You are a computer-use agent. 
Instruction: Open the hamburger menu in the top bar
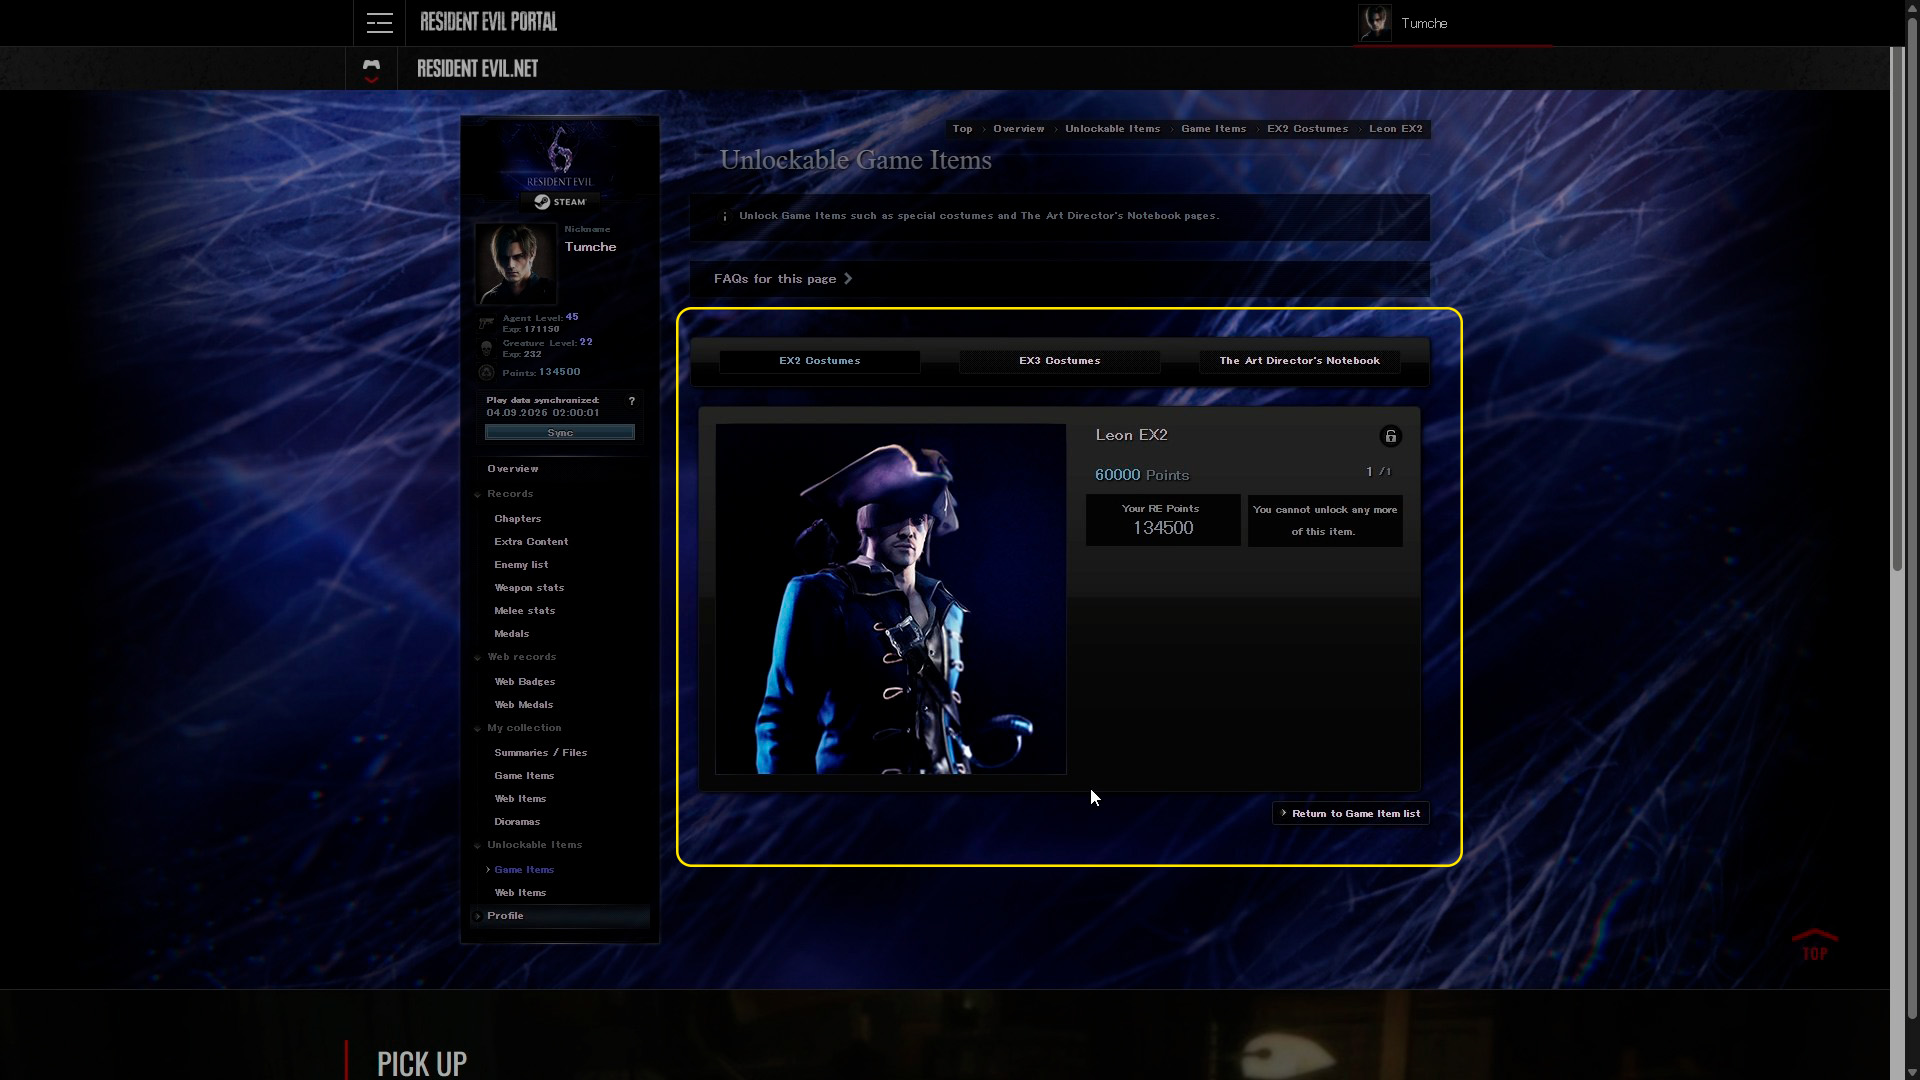click(379, 23)
